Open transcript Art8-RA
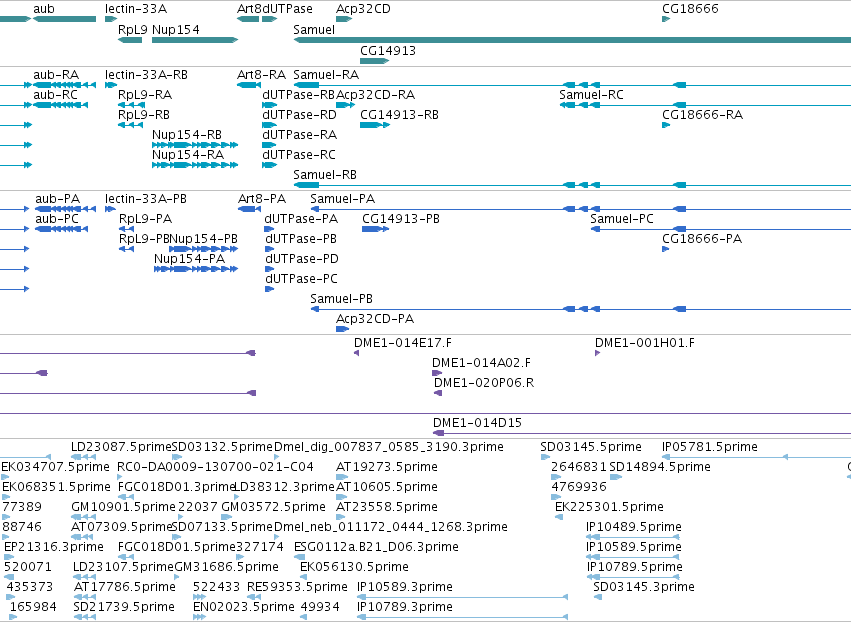This screenshot has height=622, width=851. [262, 75]
